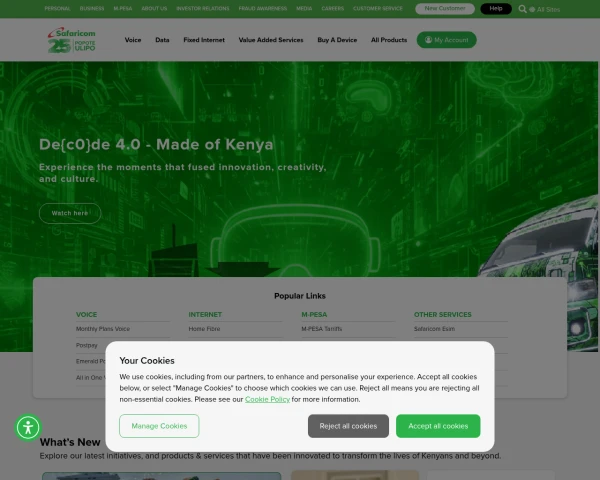
Task: Accept all cookies
Action: coord(438,426)
